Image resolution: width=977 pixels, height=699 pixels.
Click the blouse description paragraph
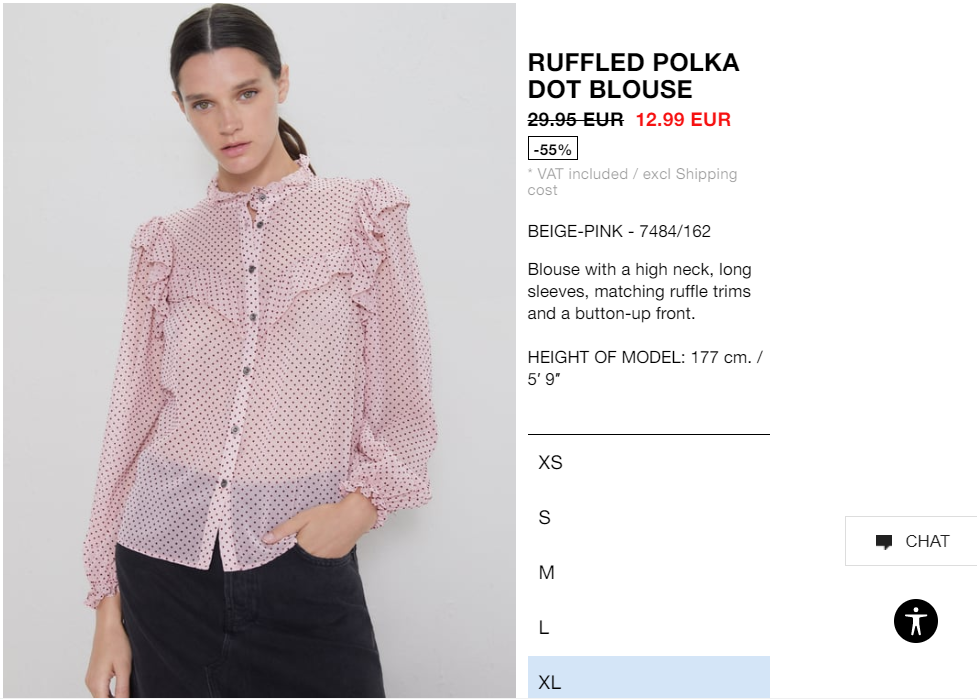pyautogui.click(x=639, y=291)
